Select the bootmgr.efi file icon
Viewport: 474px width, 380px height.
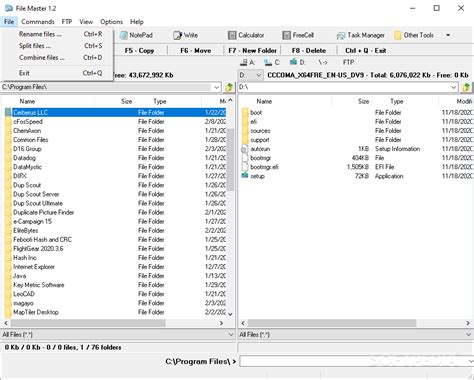[245, 167]
